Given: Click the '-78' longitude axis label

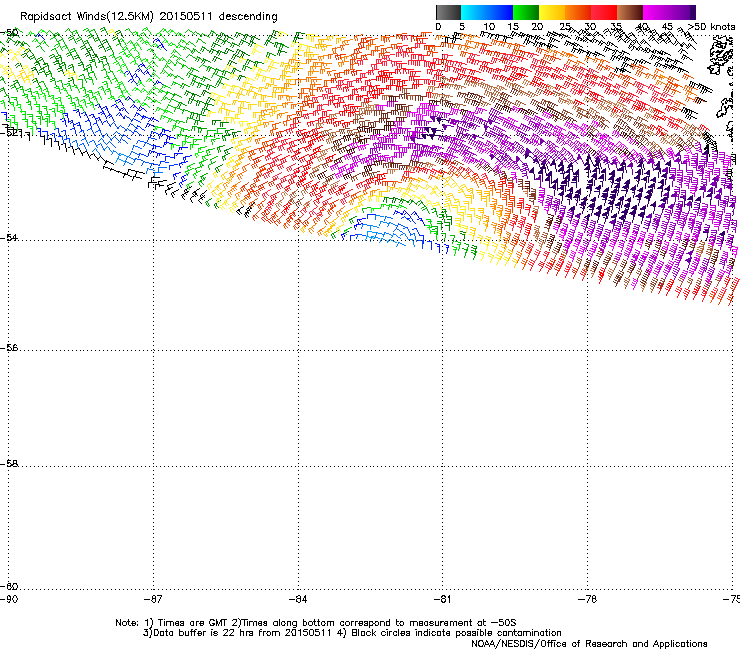Looking at the screenshot, I should pyautogui.click(x=588, y=599).
